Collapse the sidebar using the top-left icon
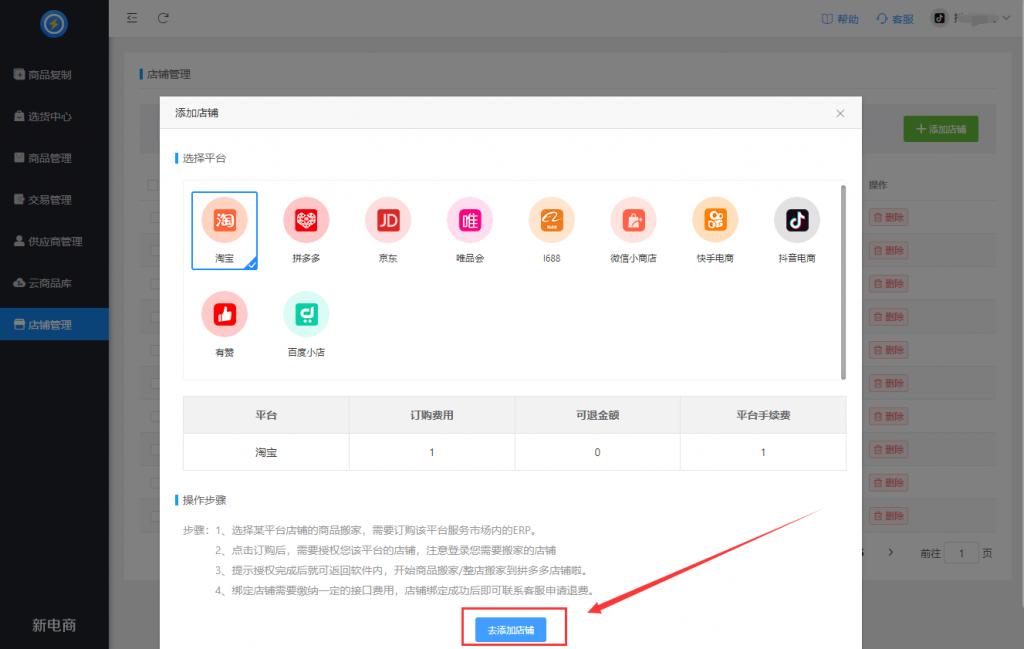This screenshot has height=649, width=1024. coord(131,18)
